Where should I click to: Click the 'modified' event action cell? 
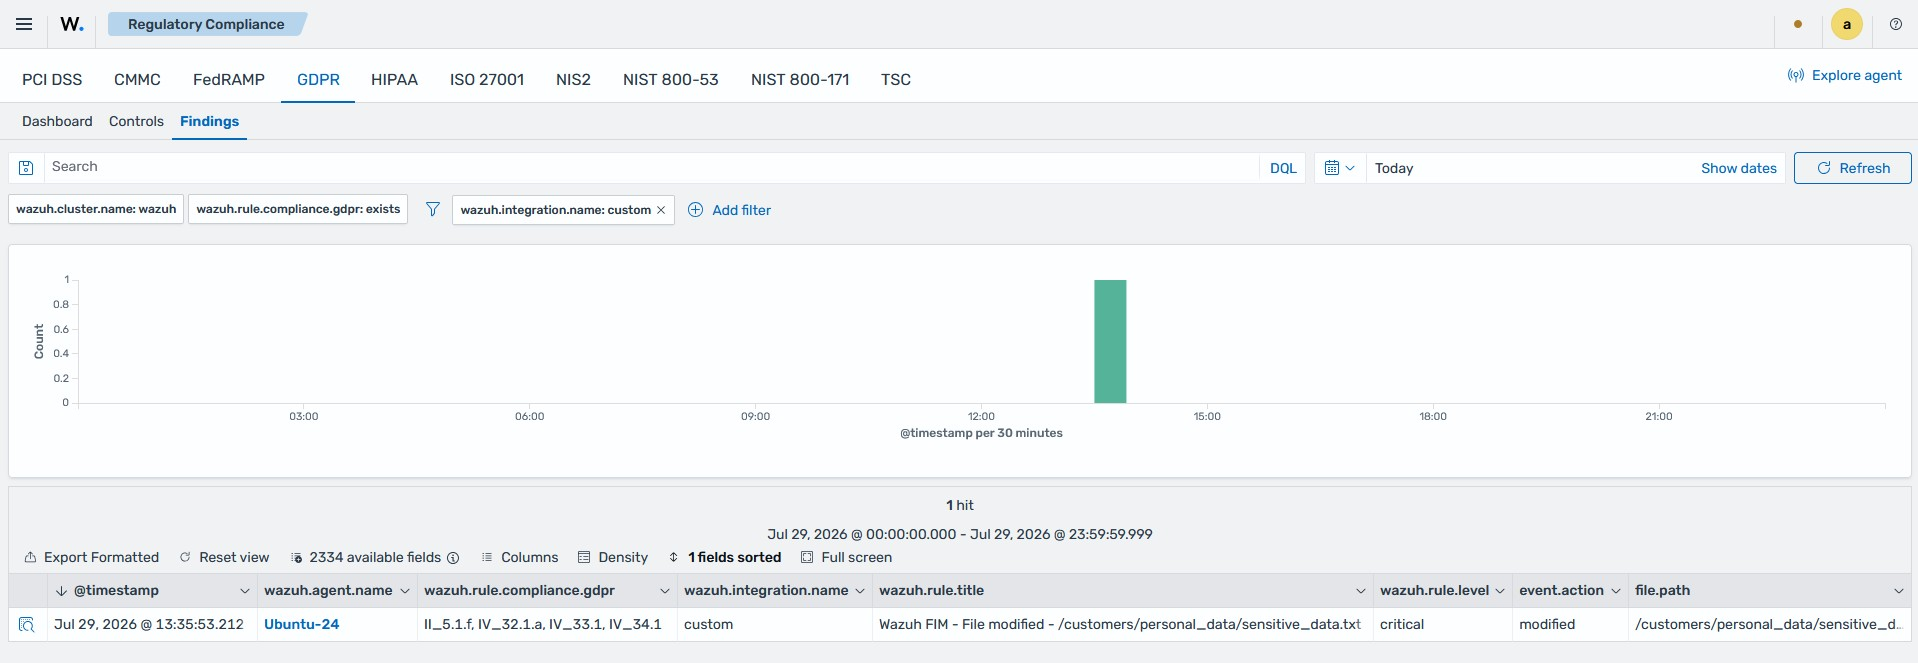(x=1570, y=624)
